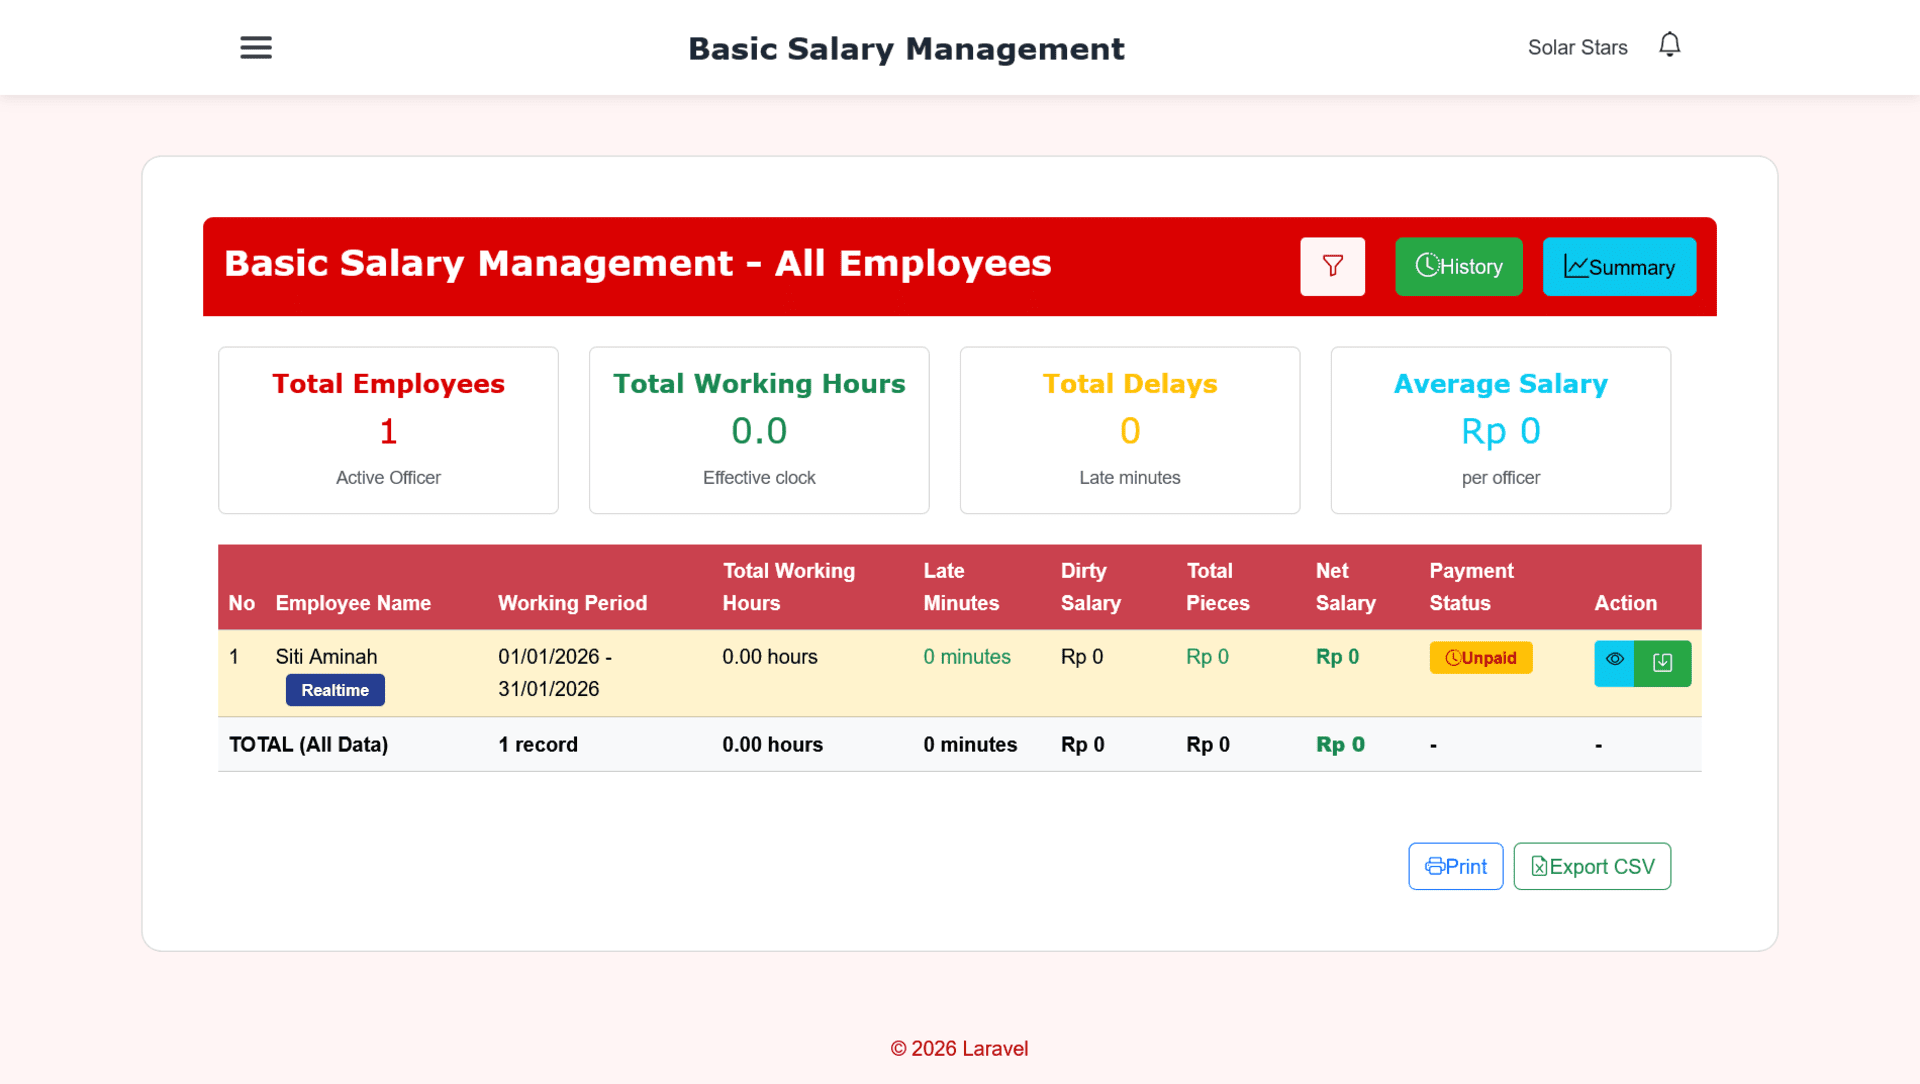Screen dimensions: 1920x1084
Task: Click the Employee Name column header
Action: coord(353,603)
